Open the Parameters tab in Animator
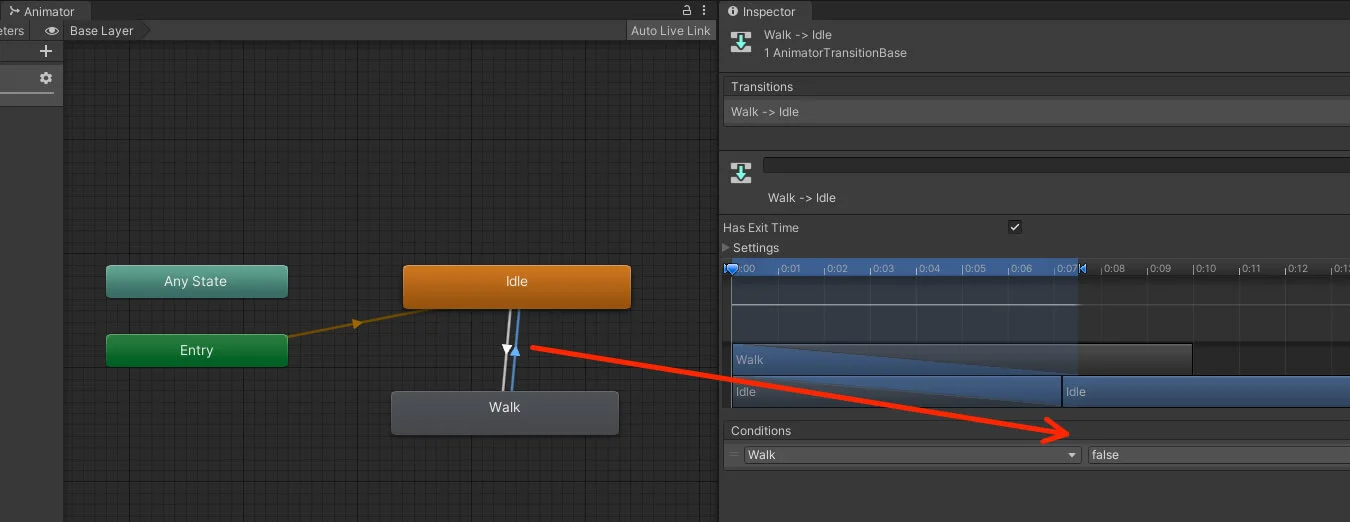Image resolution: width=1350 pixels, height=522 pixels. [12, 31]
